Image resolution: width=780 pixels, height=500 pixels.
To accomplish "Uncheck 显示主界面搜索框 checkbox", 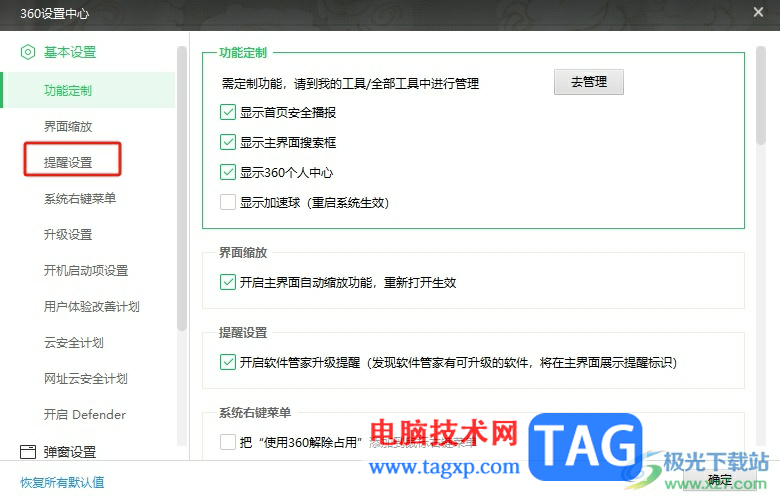I will click(228, 142).
